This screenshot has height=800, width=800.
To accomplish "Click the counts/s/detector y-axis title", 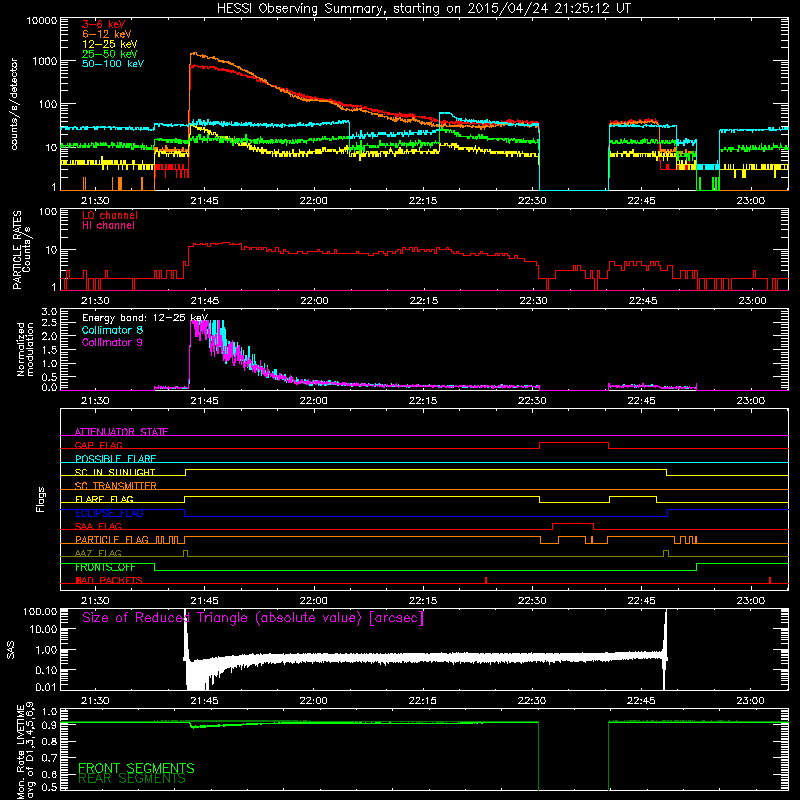I will click(x=14, y=104).
